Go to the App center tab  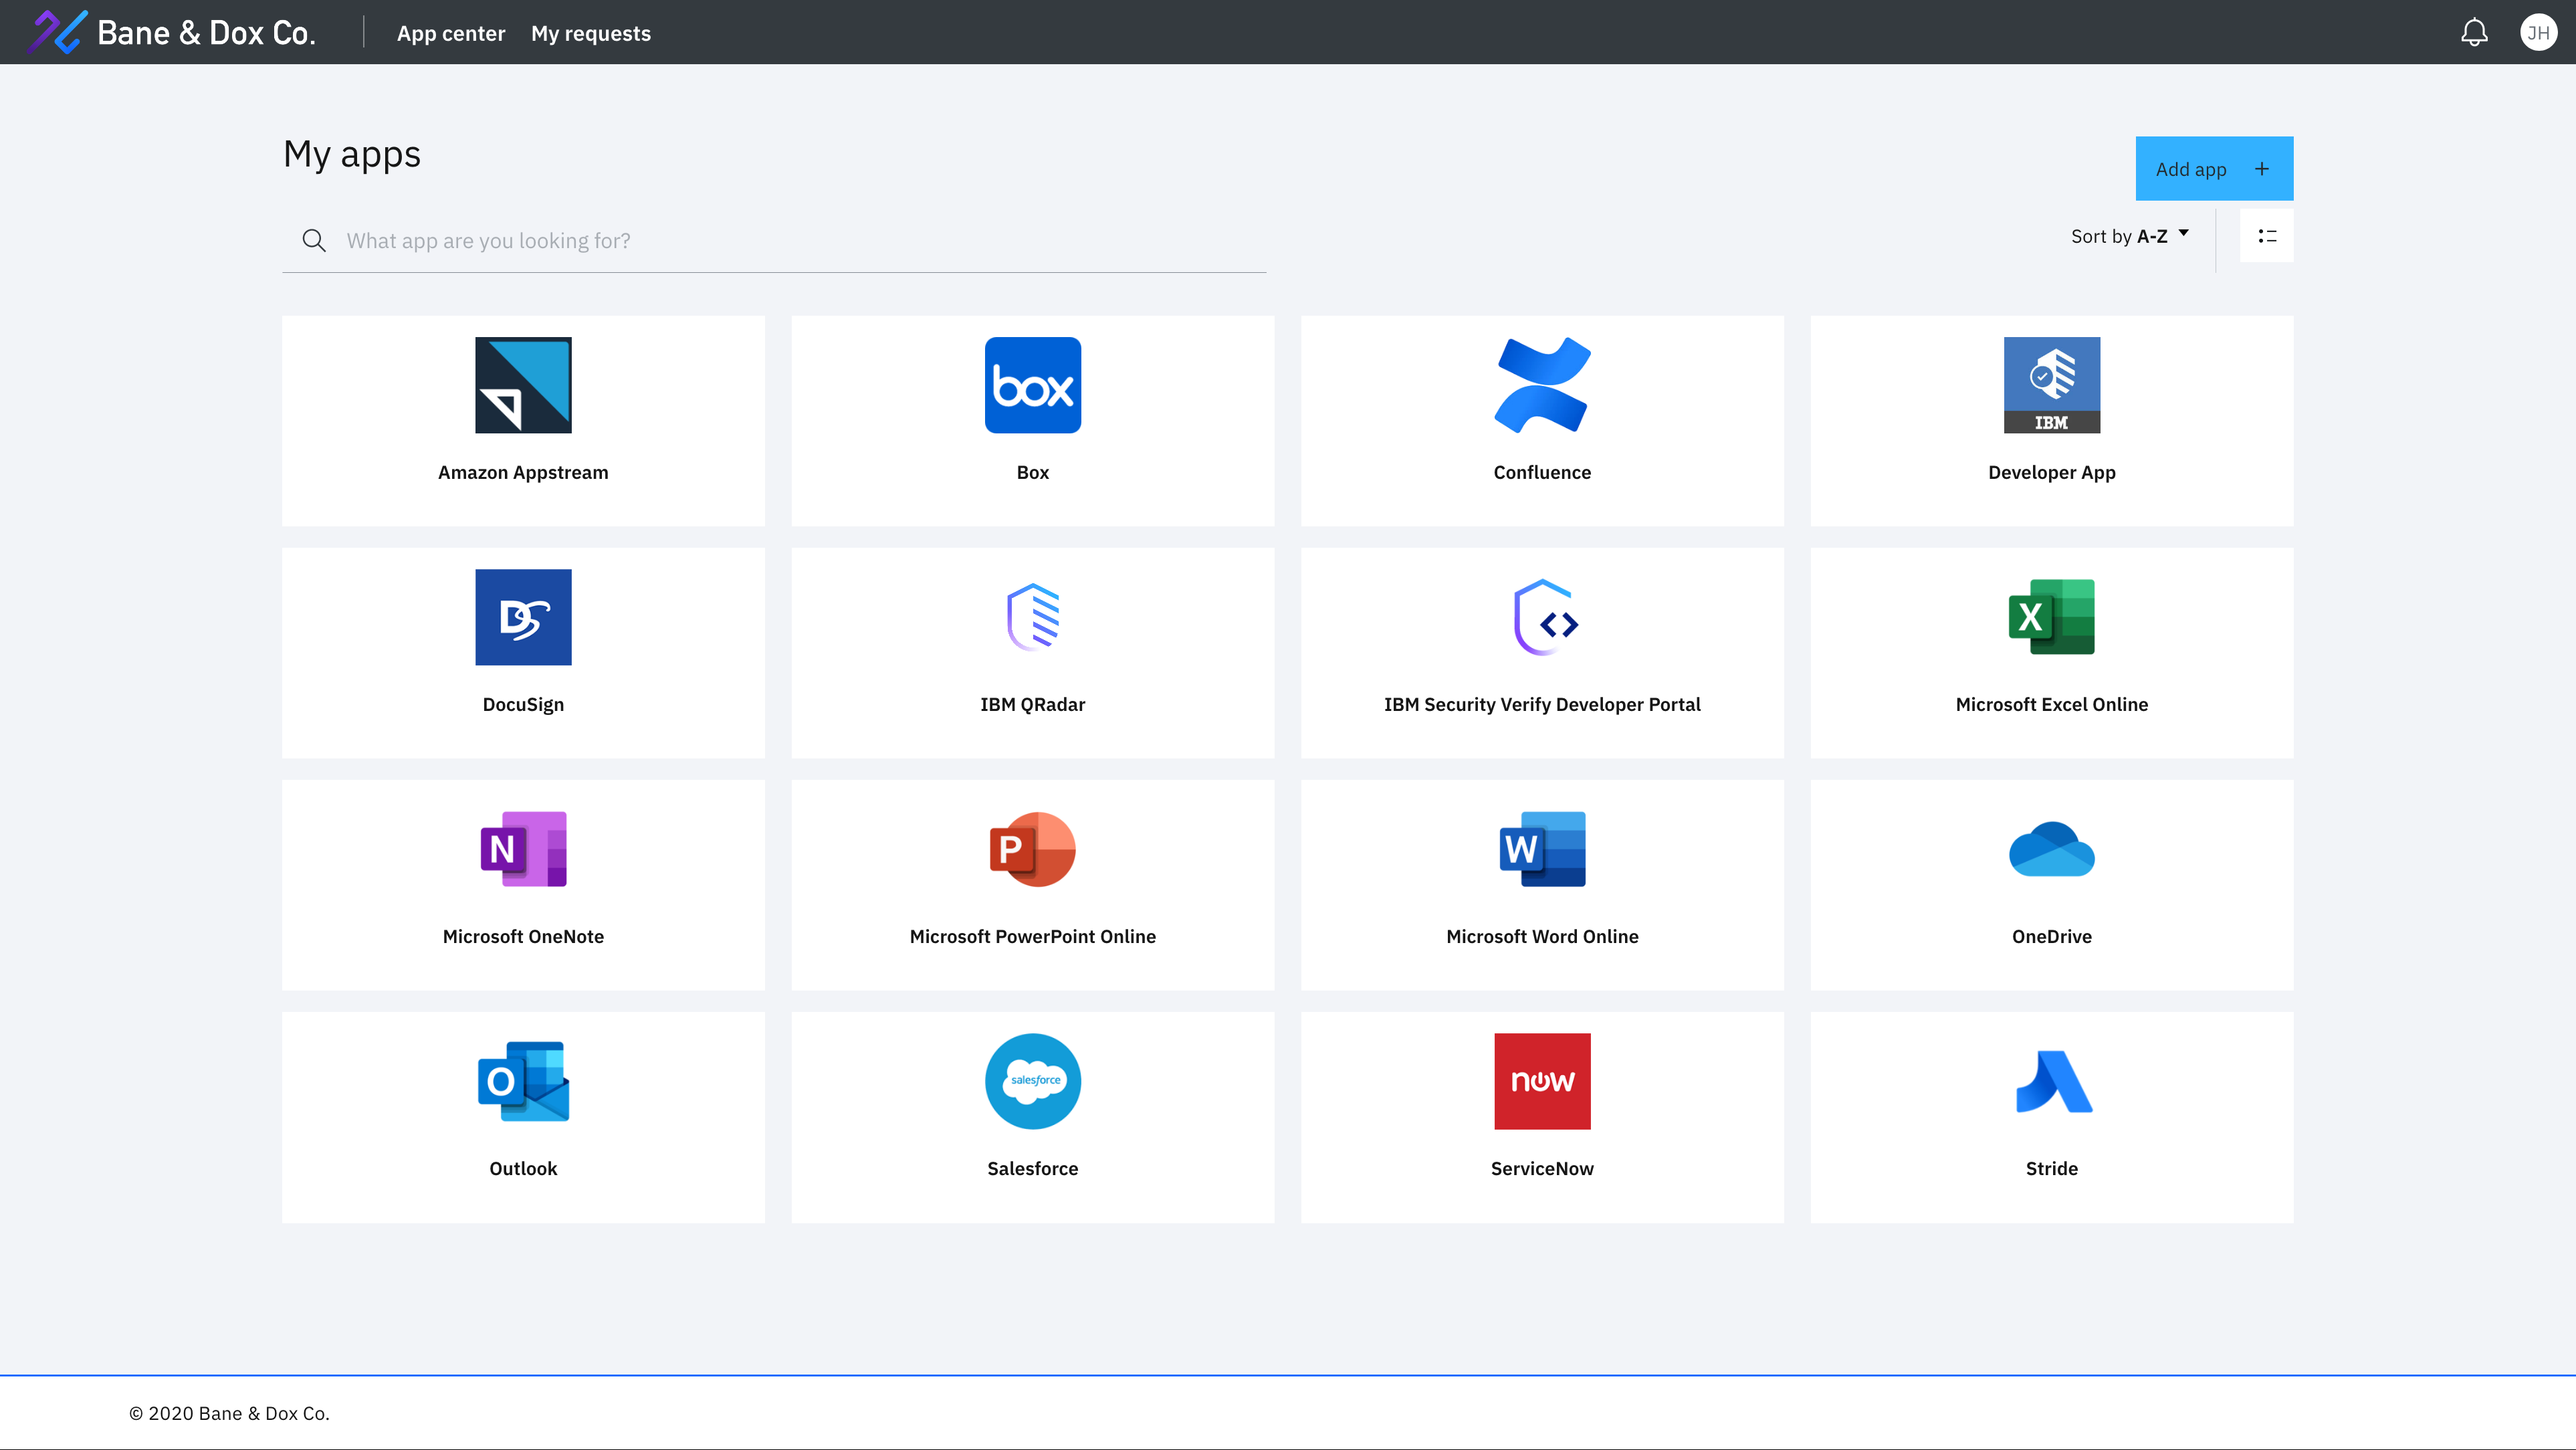[x=450, y=33]
